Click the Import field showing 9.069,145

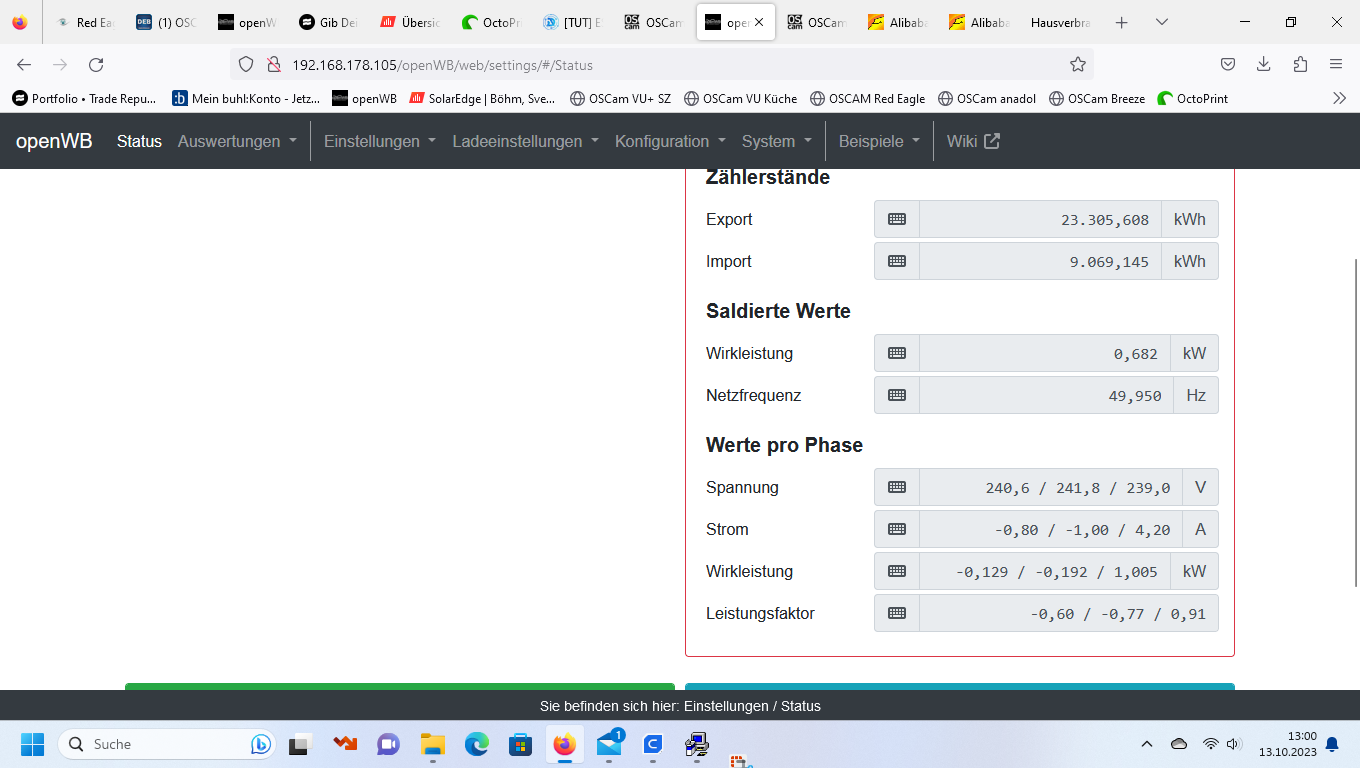point(1040,261)
